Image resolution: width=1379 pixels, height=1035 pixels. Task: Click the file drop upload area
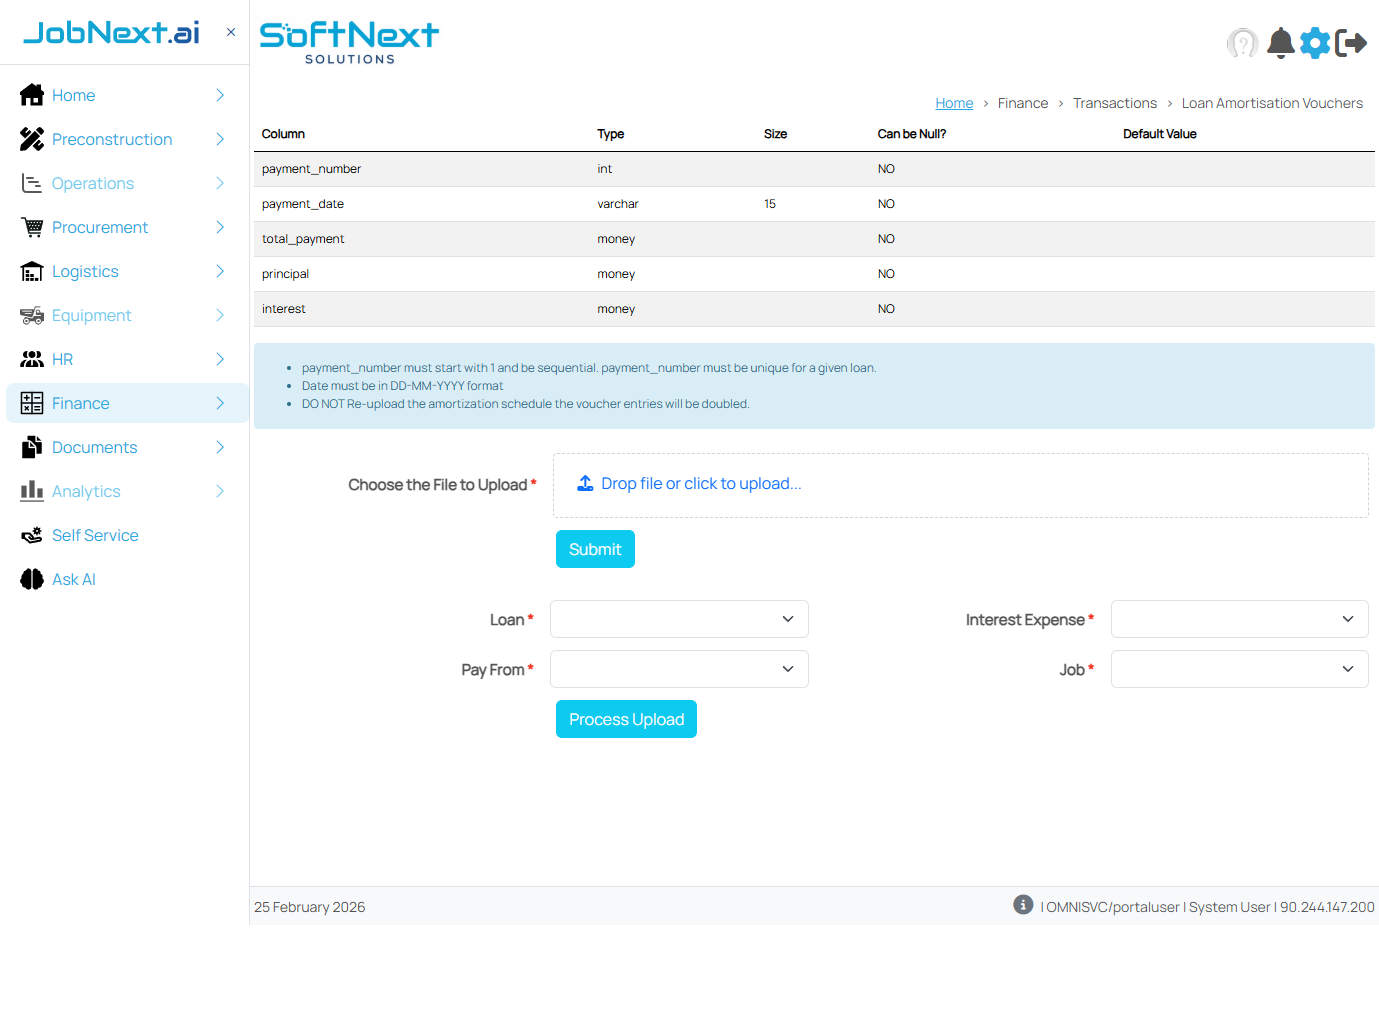click(x=960, y=484)
